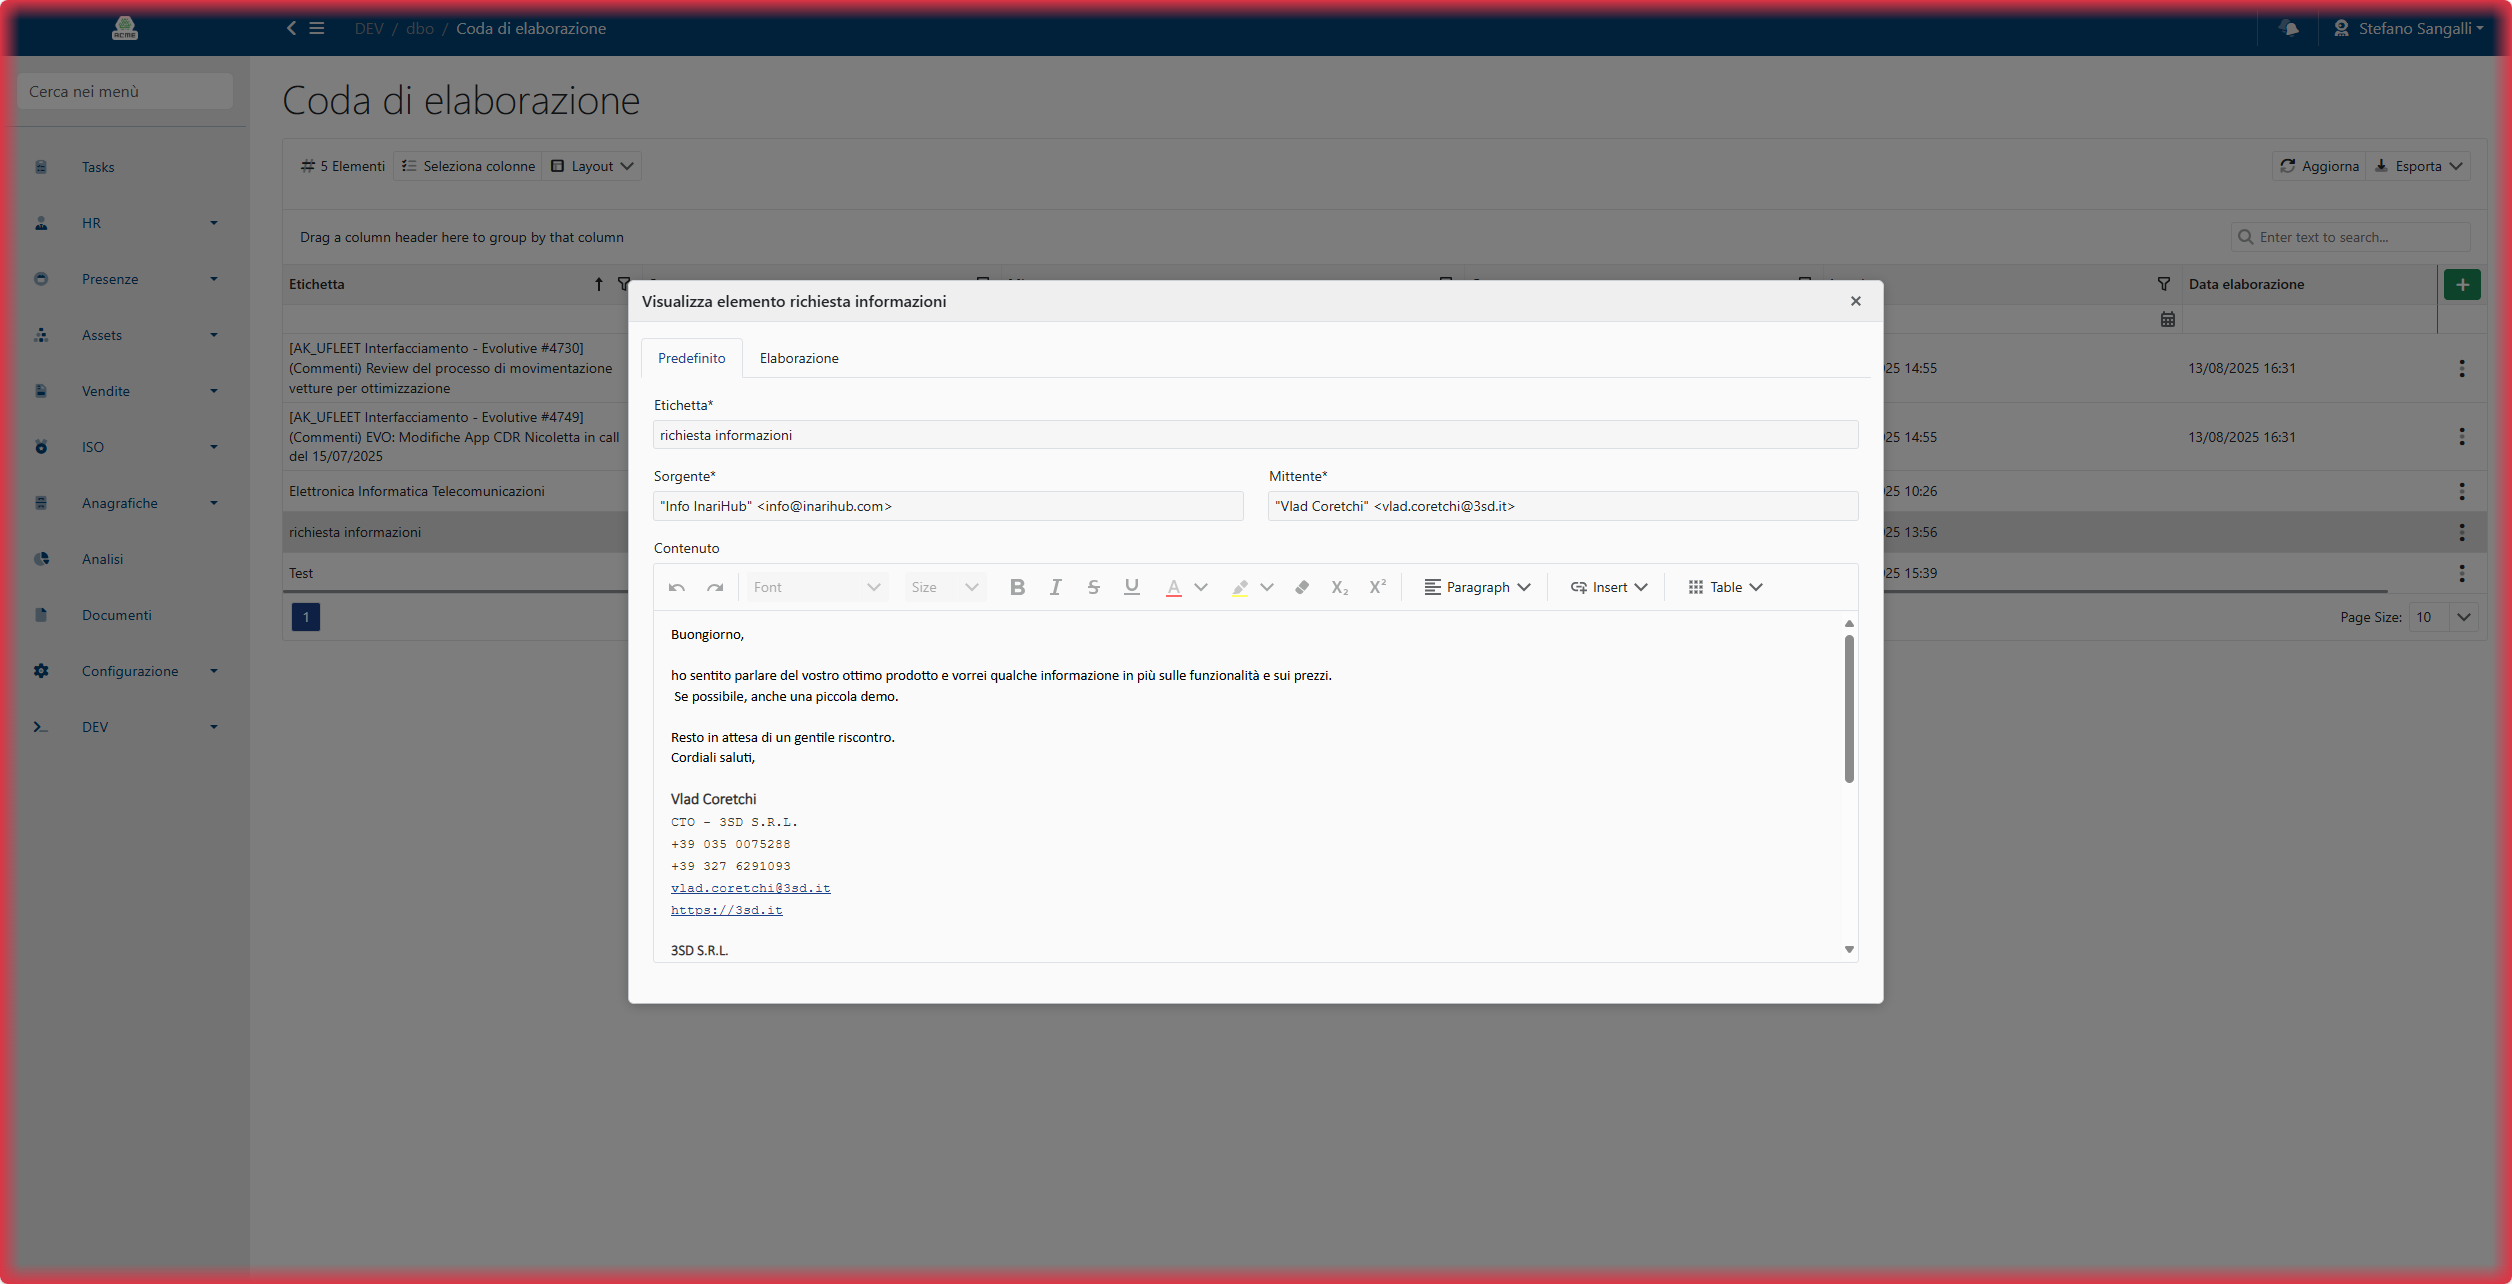Expand the Paragraph menu
The width and height of the screenshot is (2512, 1284).
tap(1477, 587)
